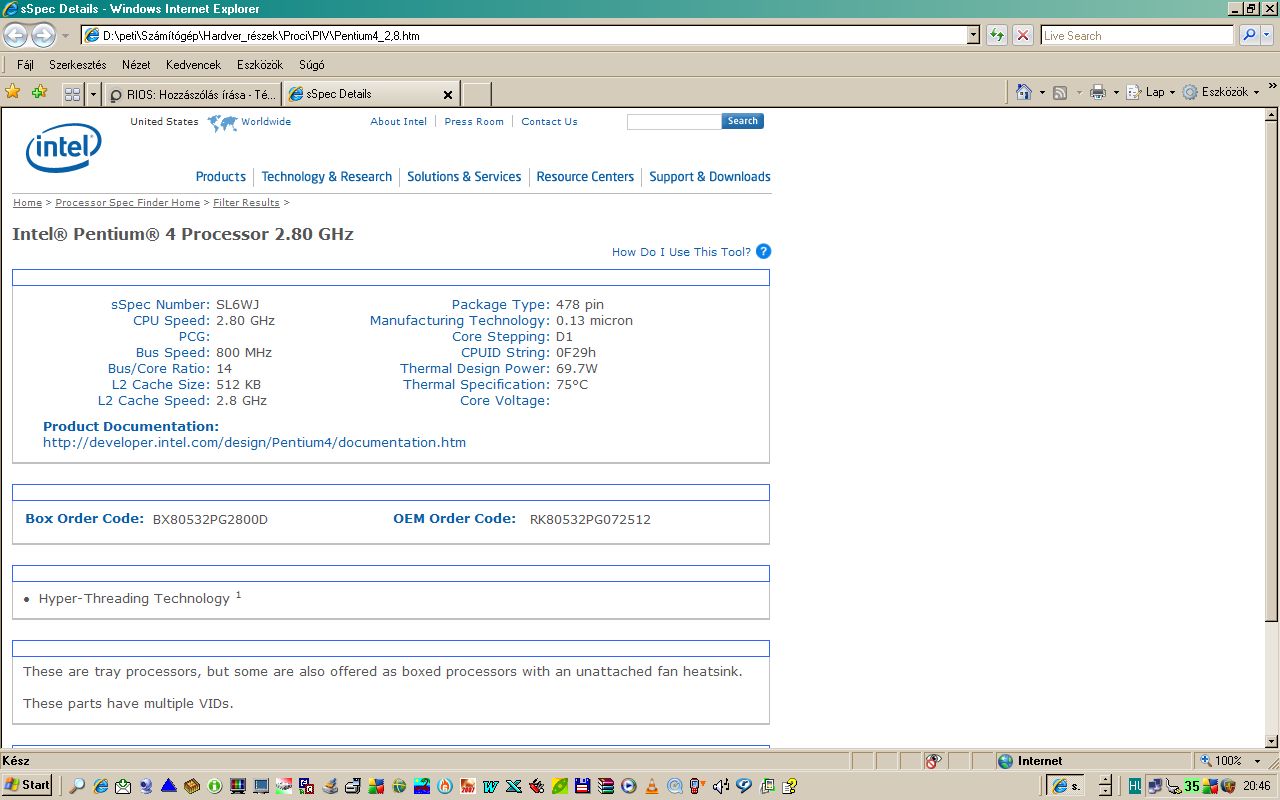Open the Favorites Center star icon
This screenshot has height=800, width=1280.
[x=13, y=93]
